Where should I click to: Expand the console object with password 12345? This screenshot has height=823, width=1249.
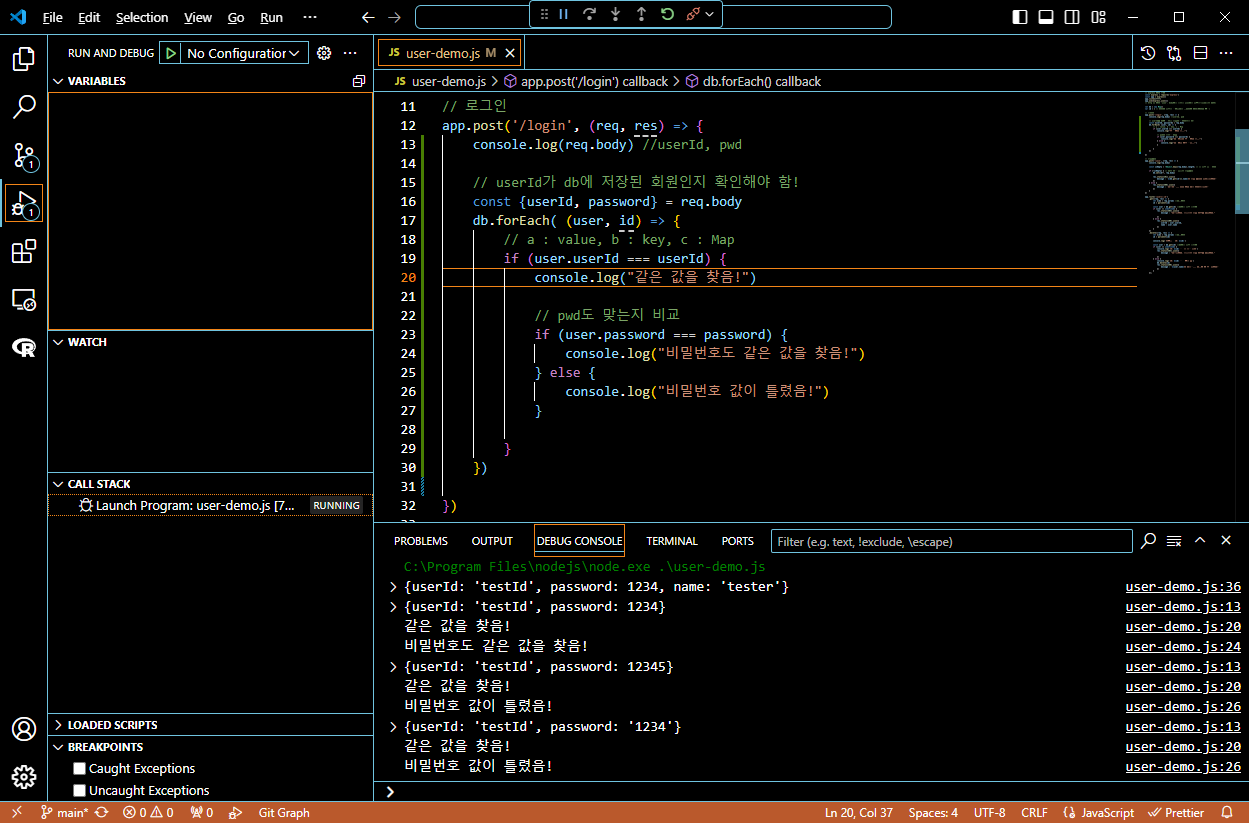pyautogui.click(x=393, y=667)
